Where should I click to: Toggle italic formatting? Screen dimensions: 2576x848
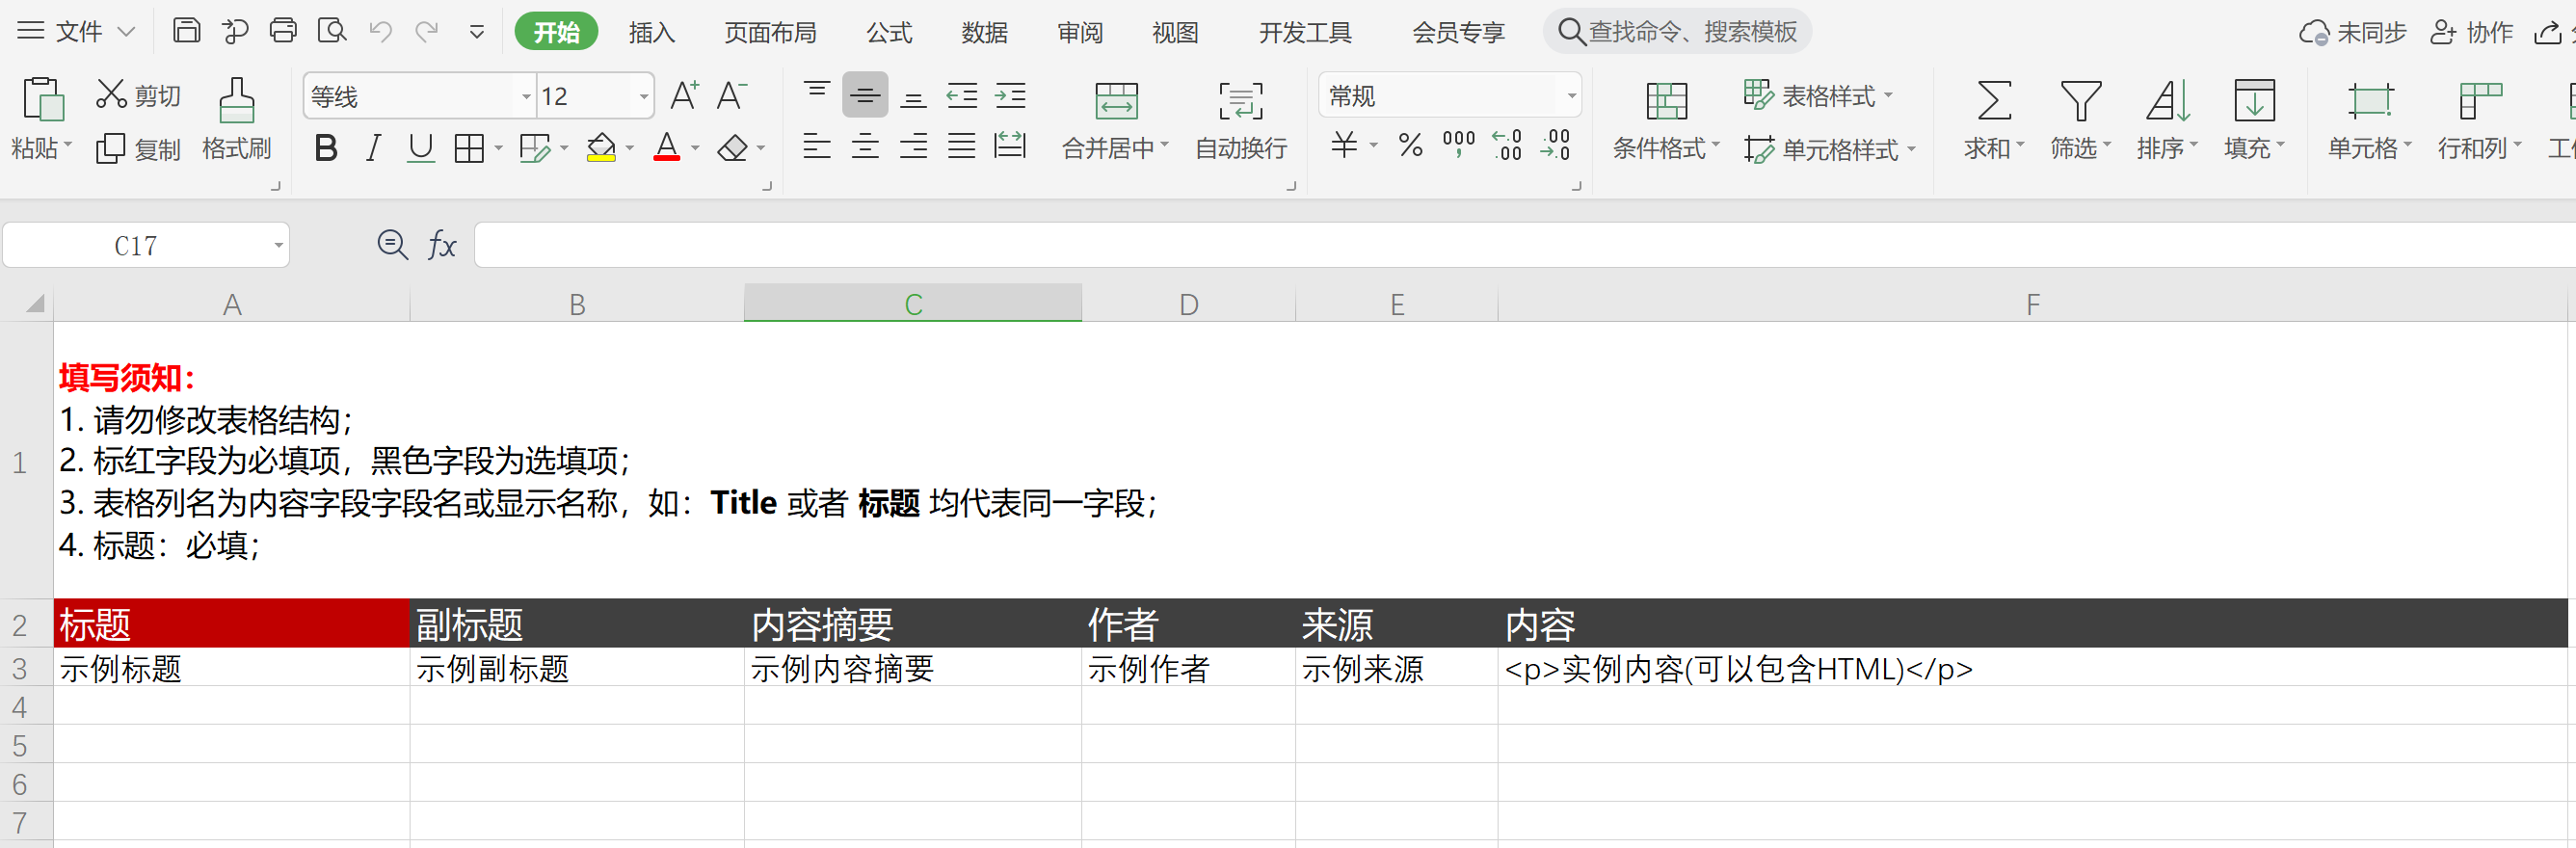coord(373,149)
